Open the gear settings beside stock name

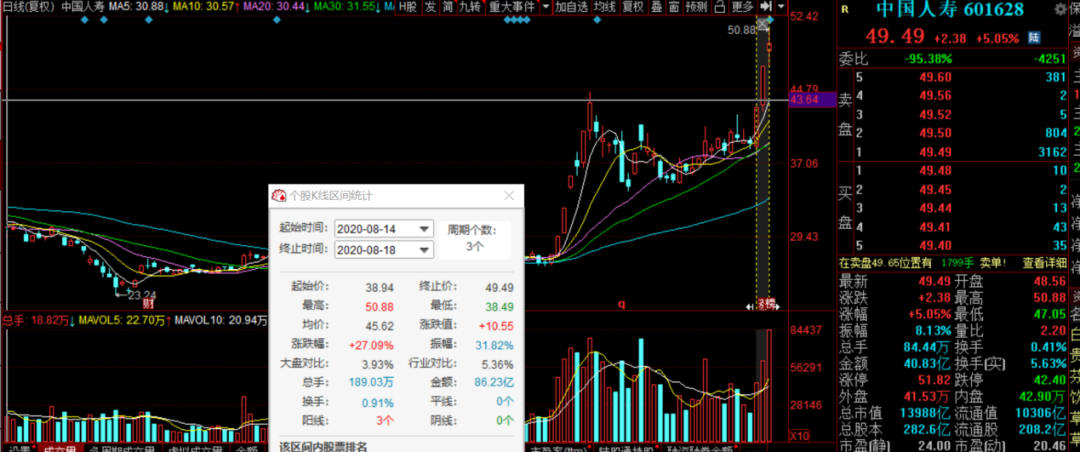click(x=1059, y=10)
